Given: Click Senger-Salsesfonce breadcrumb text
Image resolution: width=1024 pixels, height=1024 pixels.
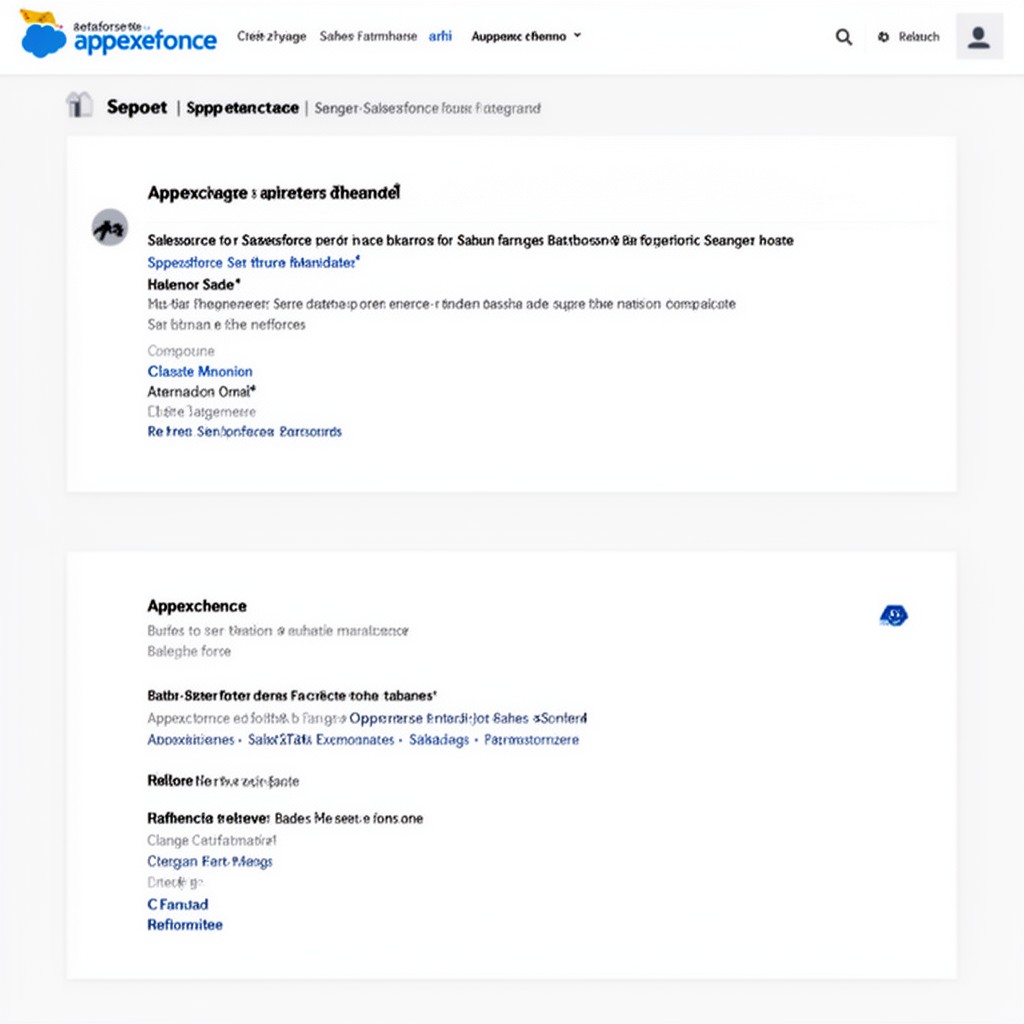Looking at the screenshot, I should click(427, 108).
